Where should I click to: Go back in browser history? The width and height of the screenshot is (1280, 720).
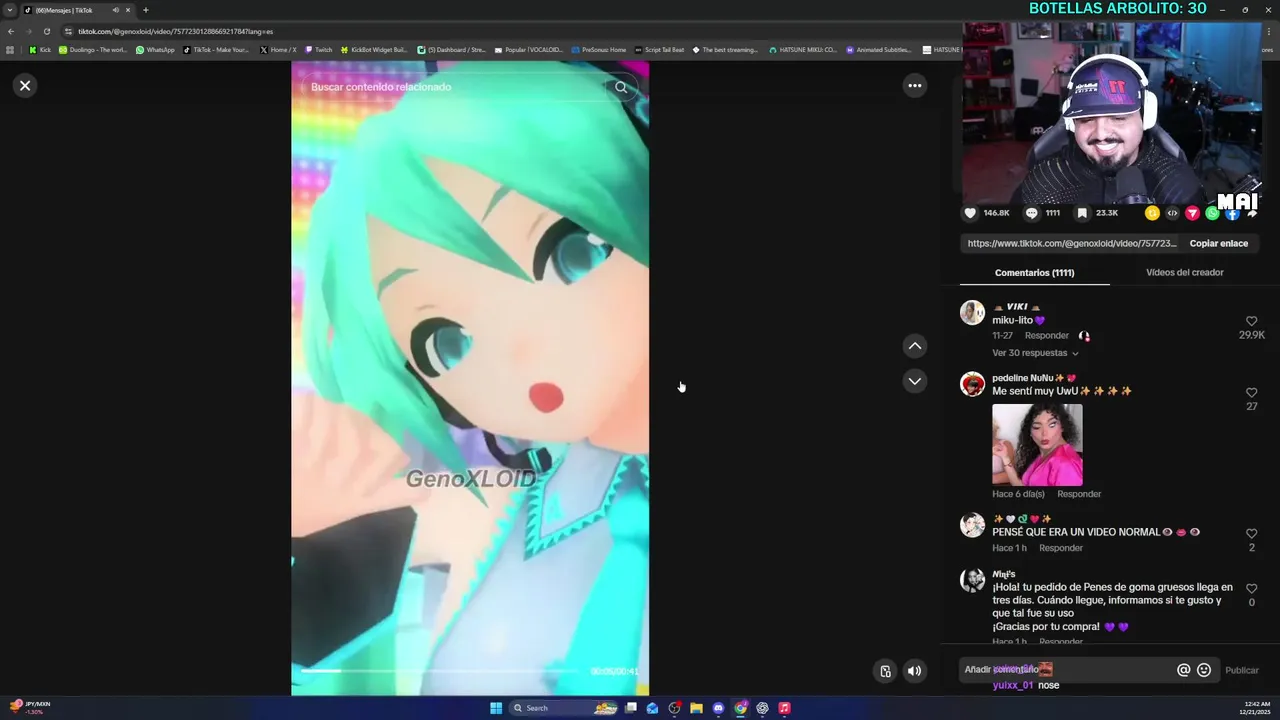coord(11,31)
